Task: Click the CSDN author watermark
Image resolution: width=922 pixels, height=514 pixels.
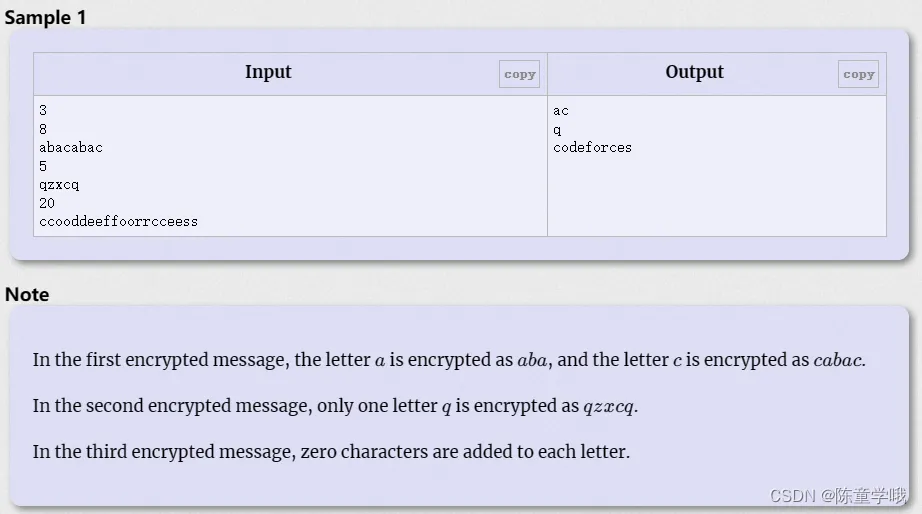Action: tap(839, 496)
